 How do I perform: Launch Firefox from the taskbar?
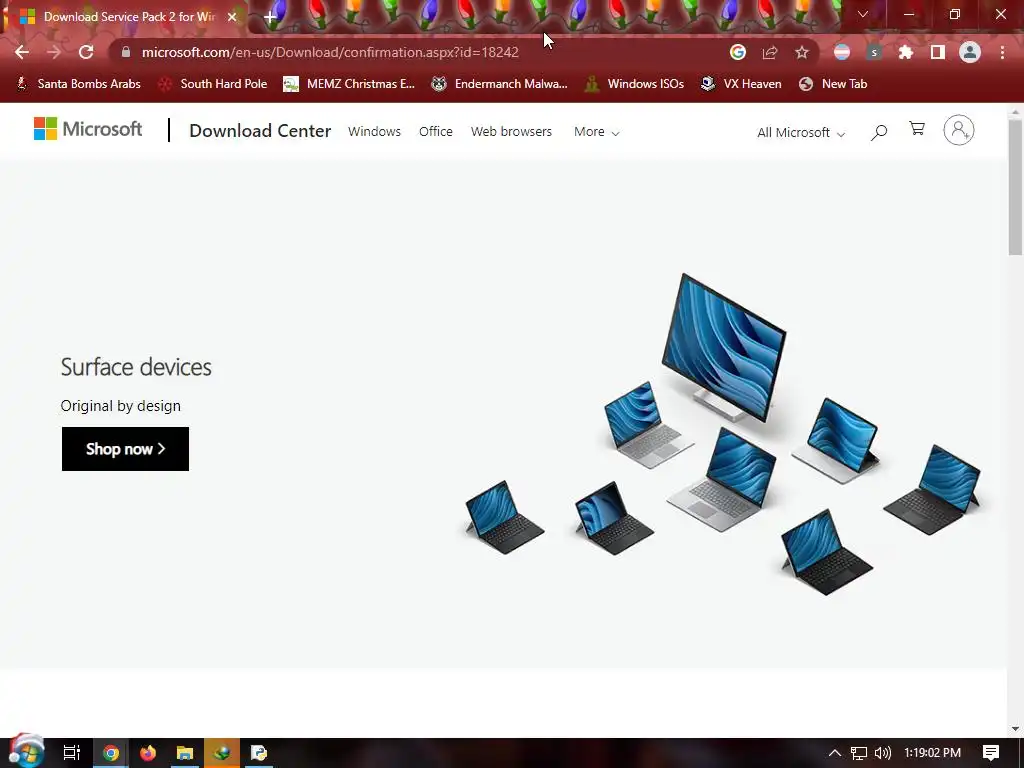coord(148,753)
